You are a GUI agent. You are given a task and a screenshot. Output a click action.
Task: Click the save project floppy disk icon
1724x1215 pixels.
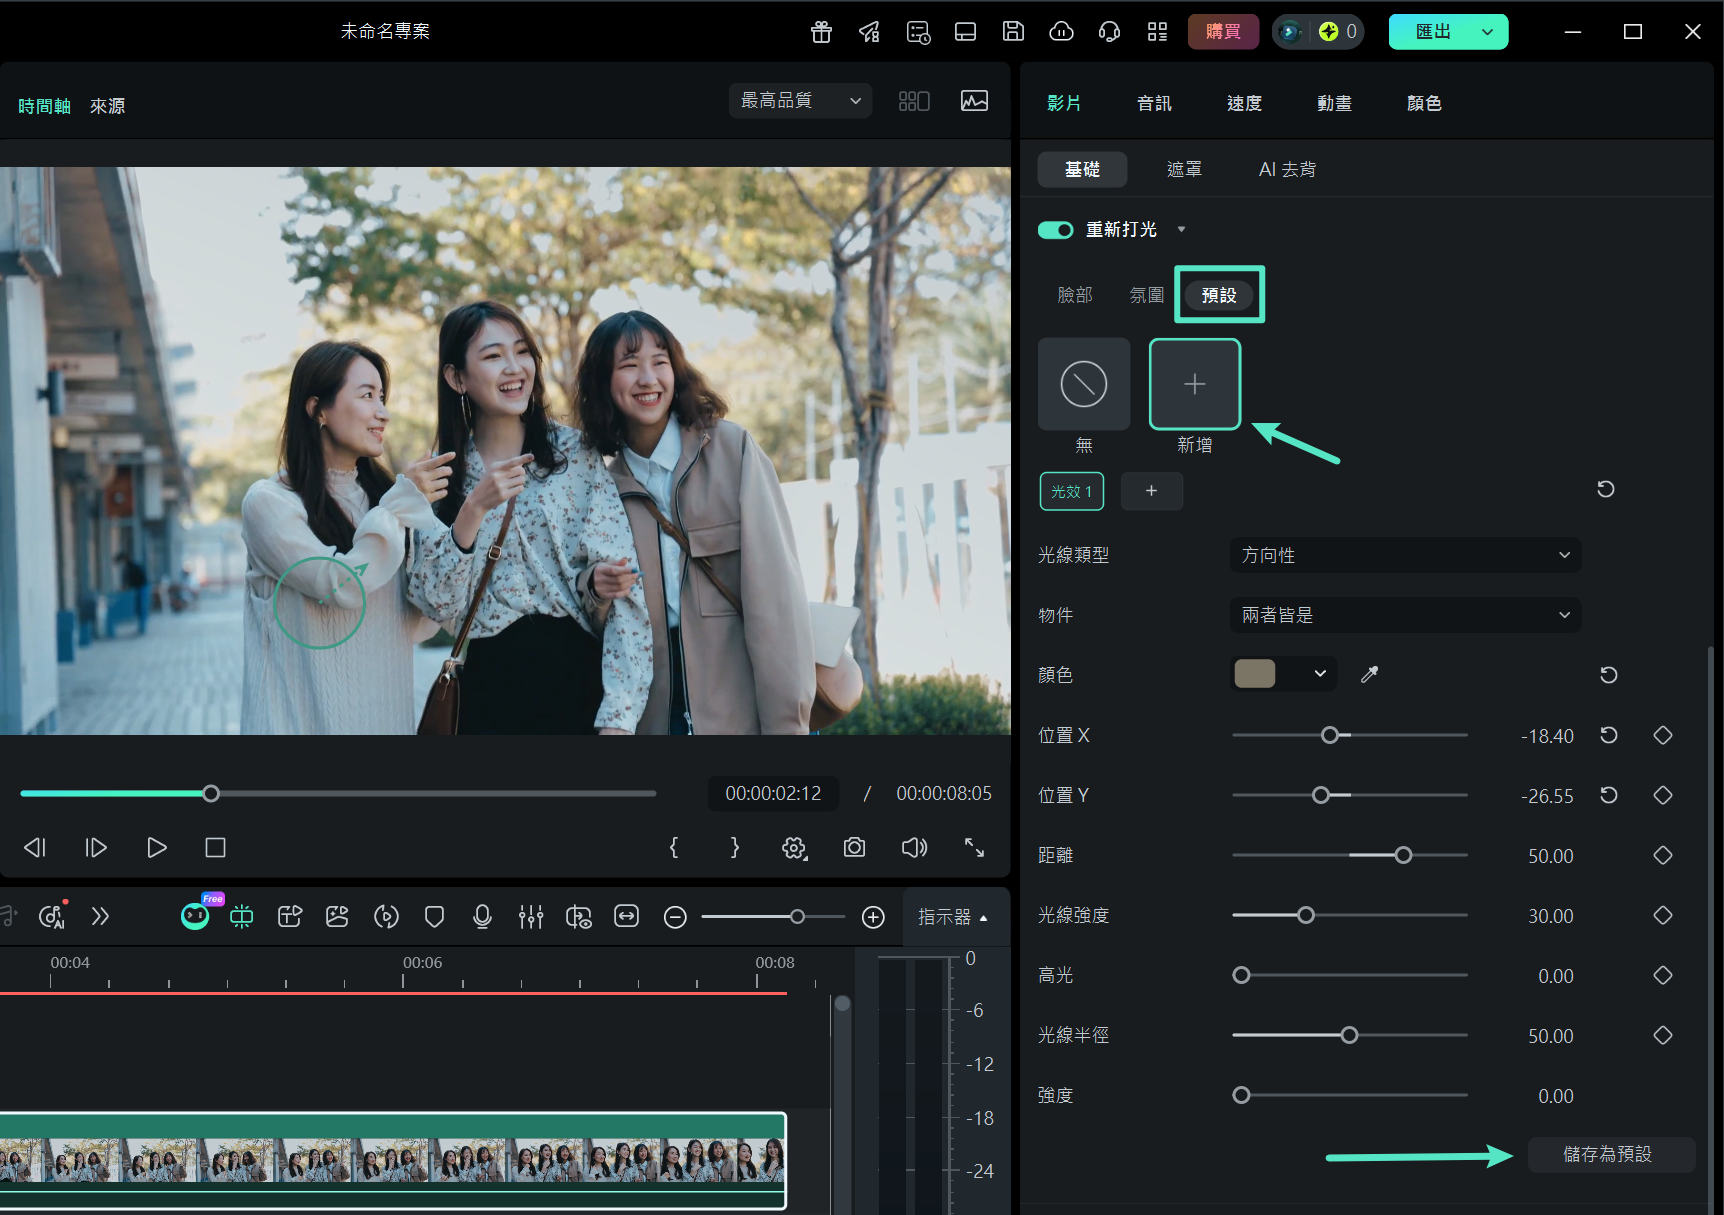1013,32
